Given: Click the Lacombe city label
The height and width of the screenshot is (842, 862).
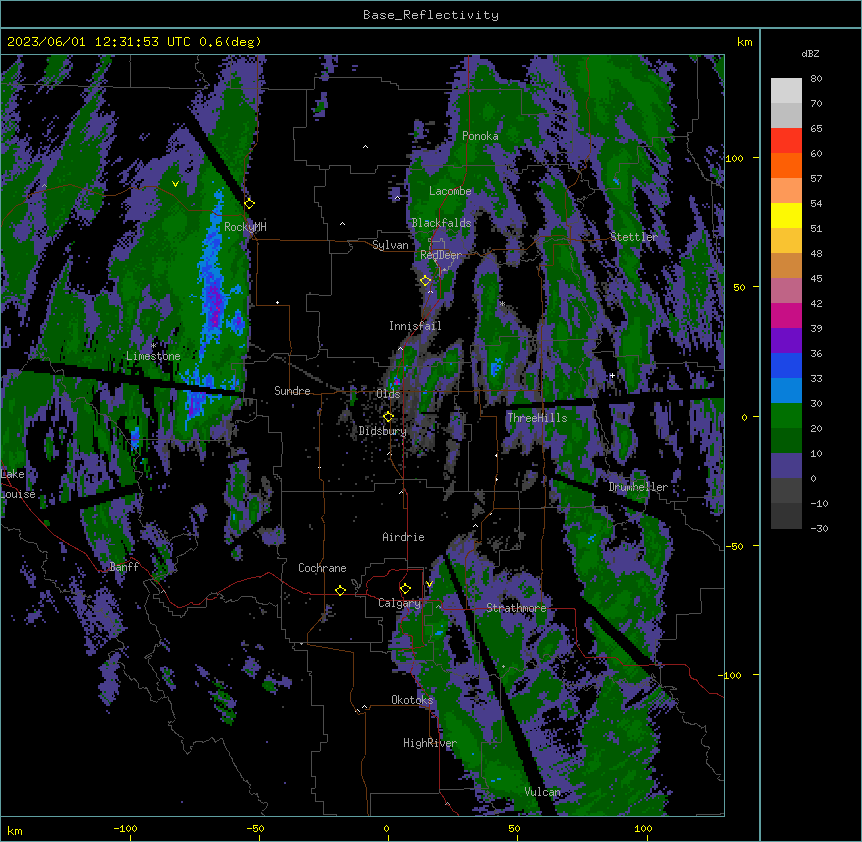Looking at the screenshot, I should tap(450, 191).
